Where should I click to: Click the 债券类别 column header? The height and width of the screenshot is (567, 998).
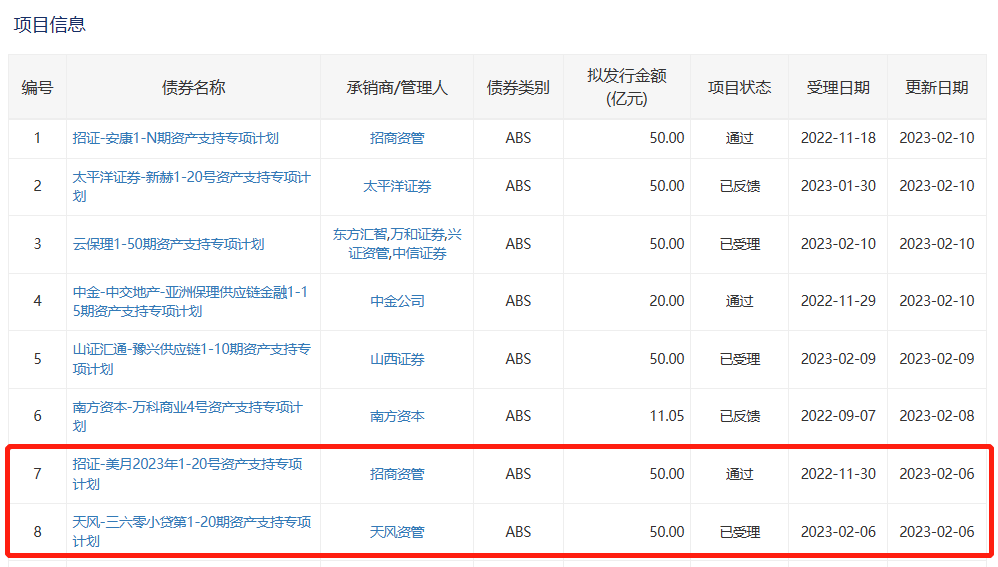[518, 88]
